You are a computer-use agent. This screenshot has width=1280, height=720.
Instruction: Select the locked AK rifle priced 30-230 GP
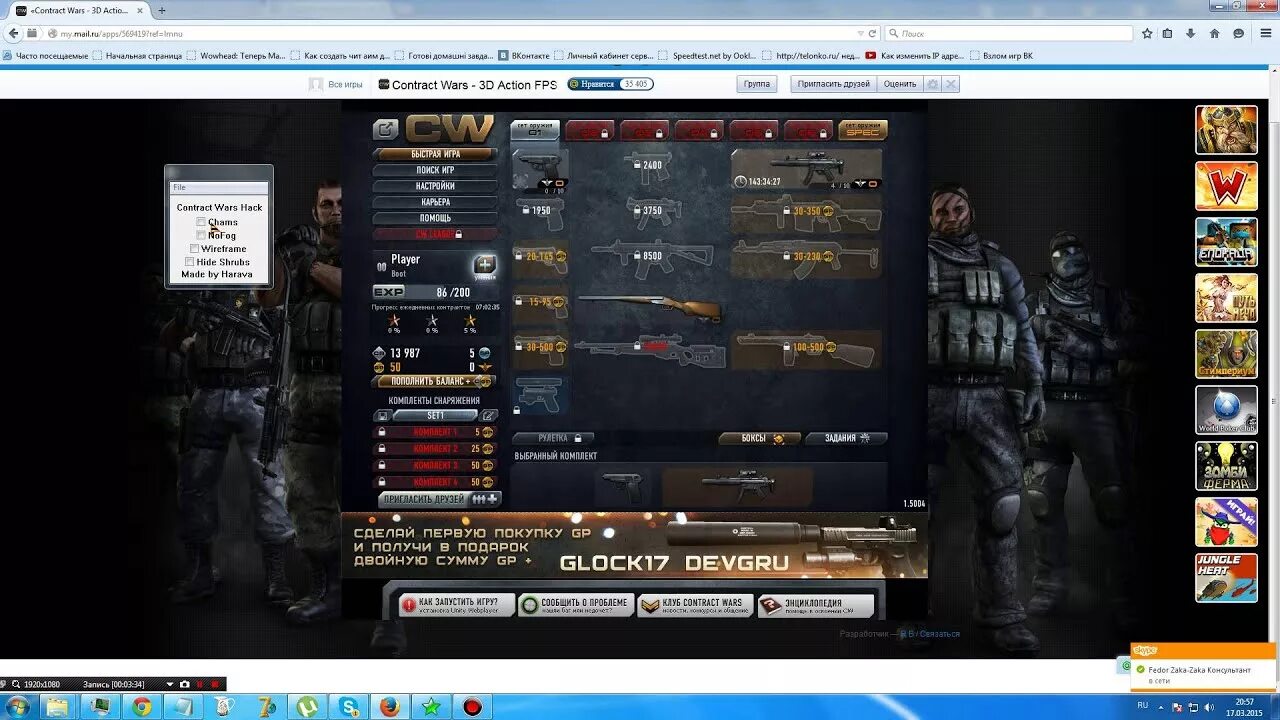806,258
